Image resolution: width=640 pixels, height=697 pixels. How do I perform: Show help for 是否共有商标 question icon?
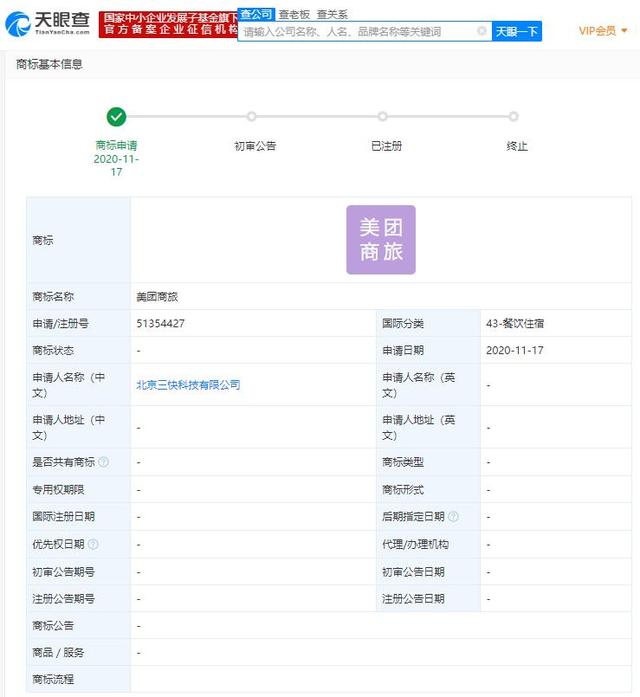pos(104,462)
